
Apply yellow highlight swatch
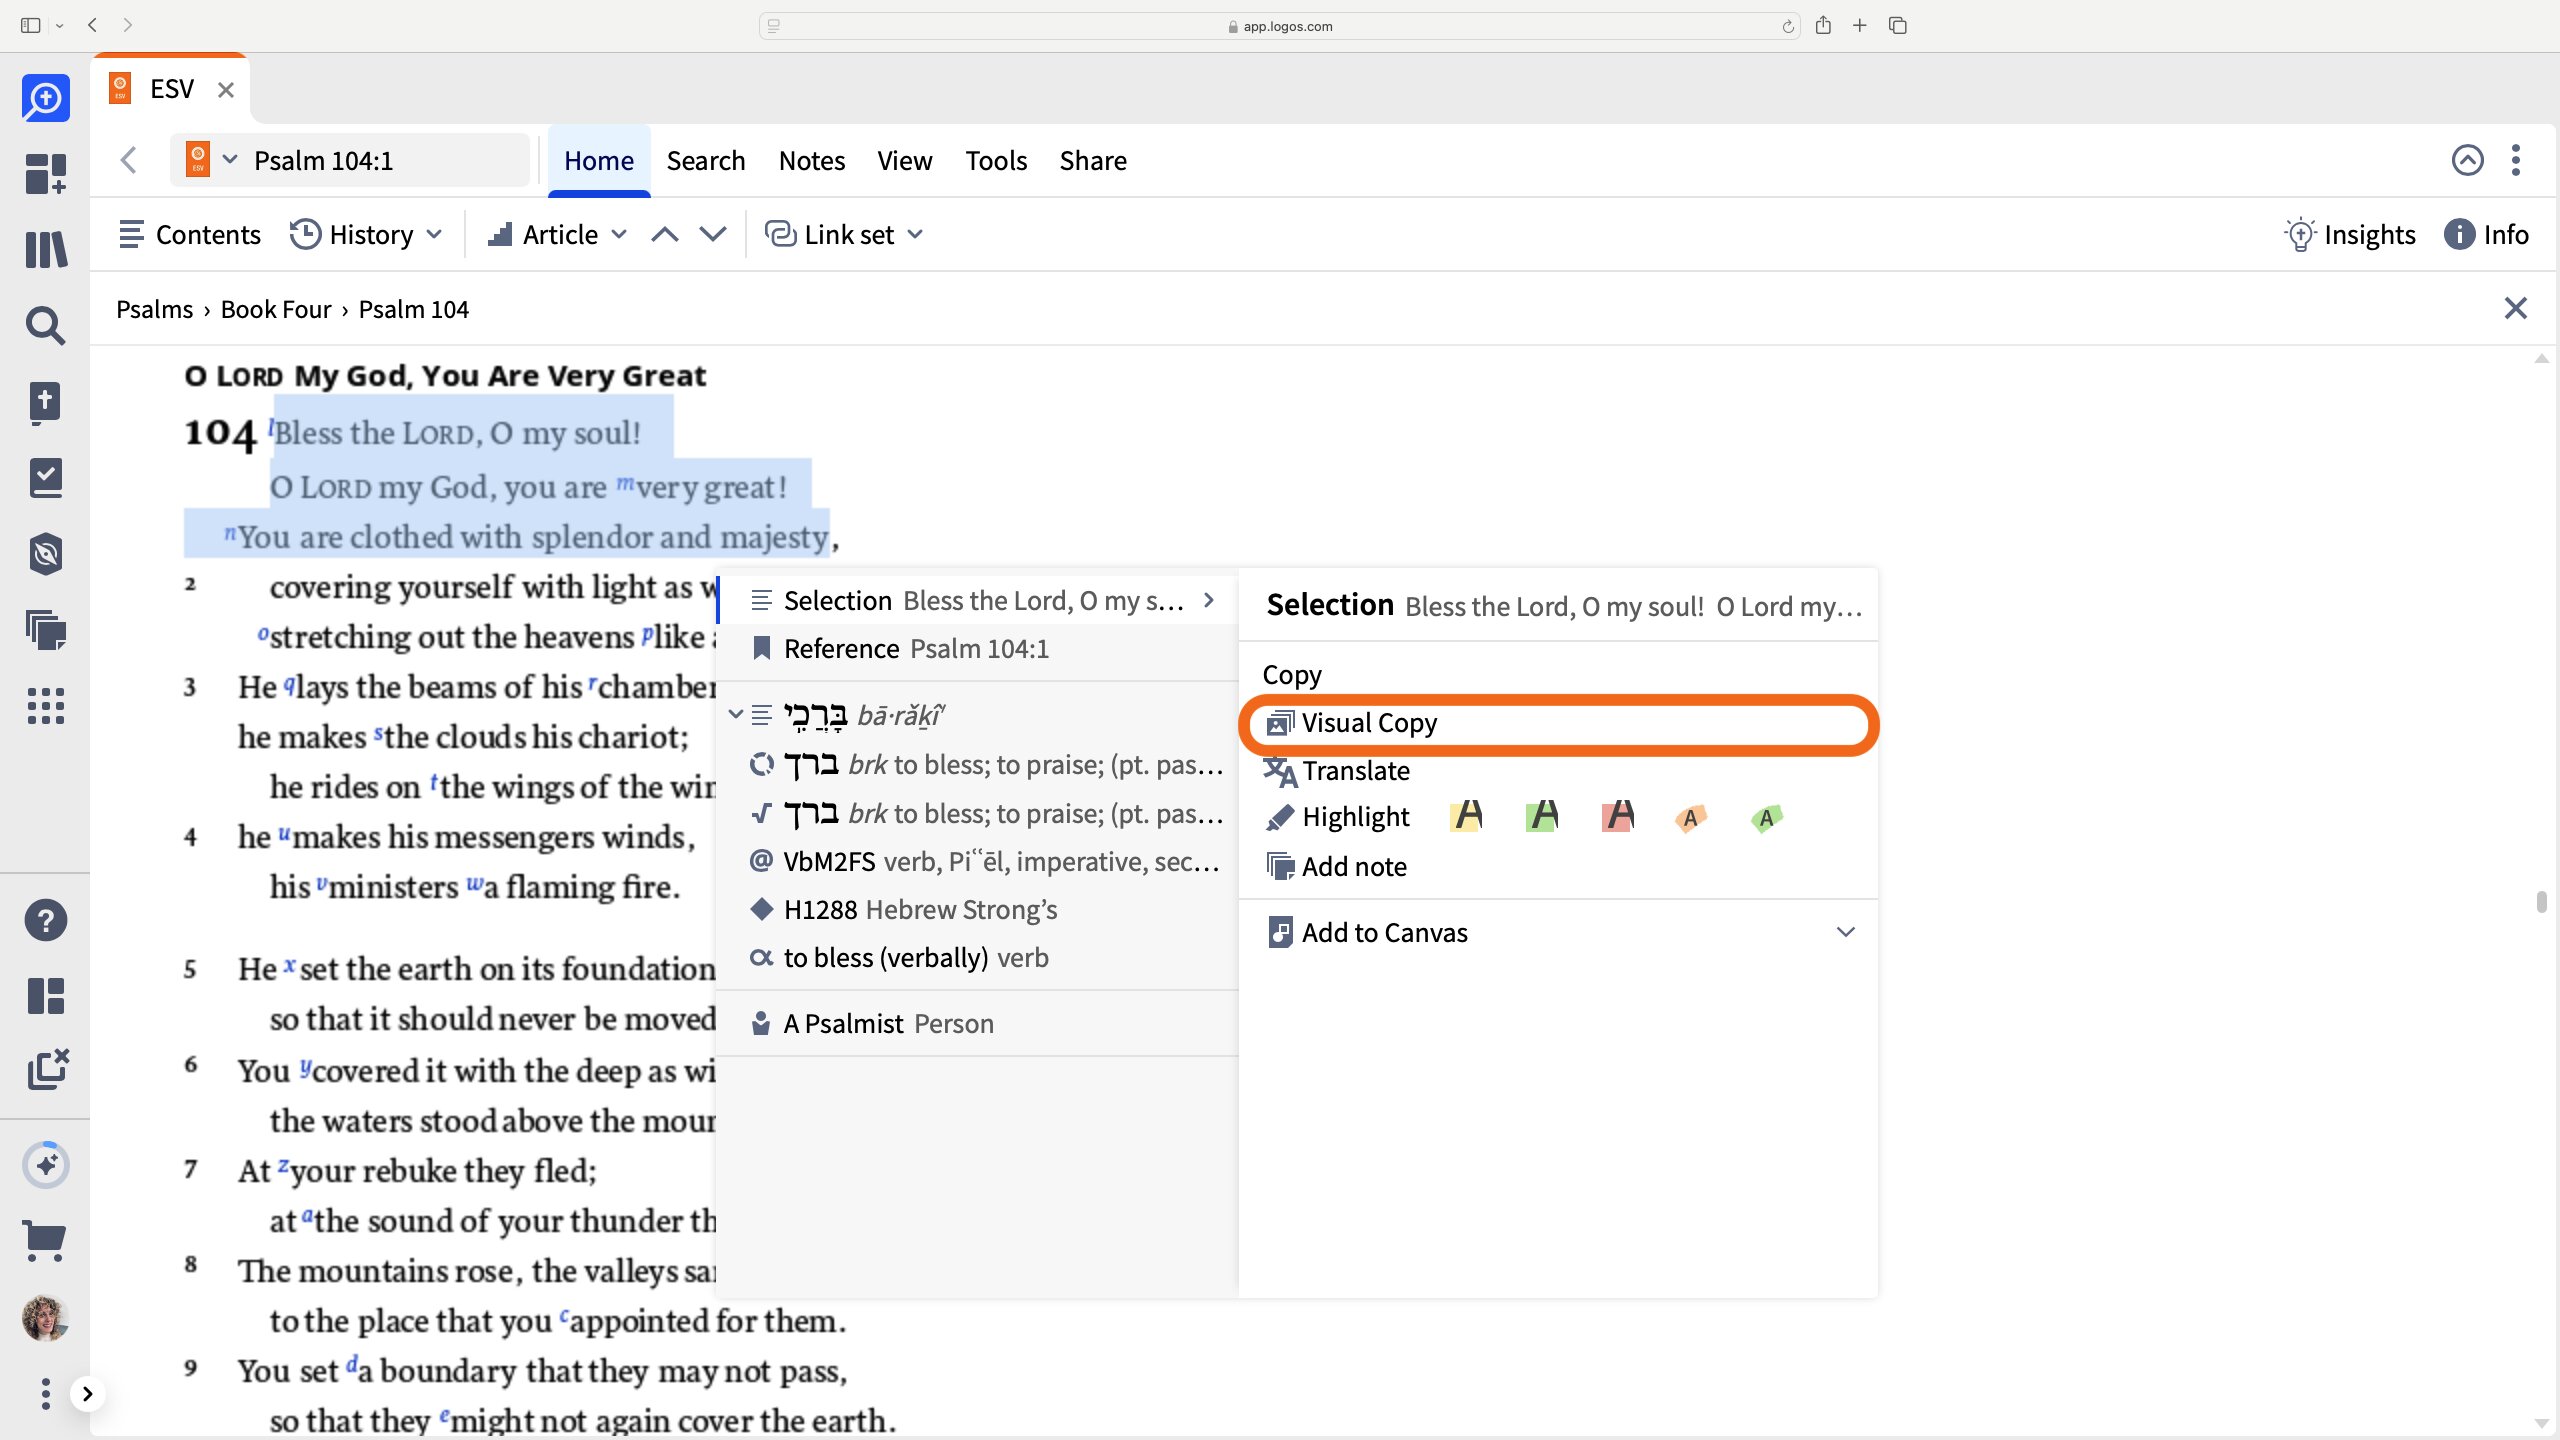pos(1466,817)
